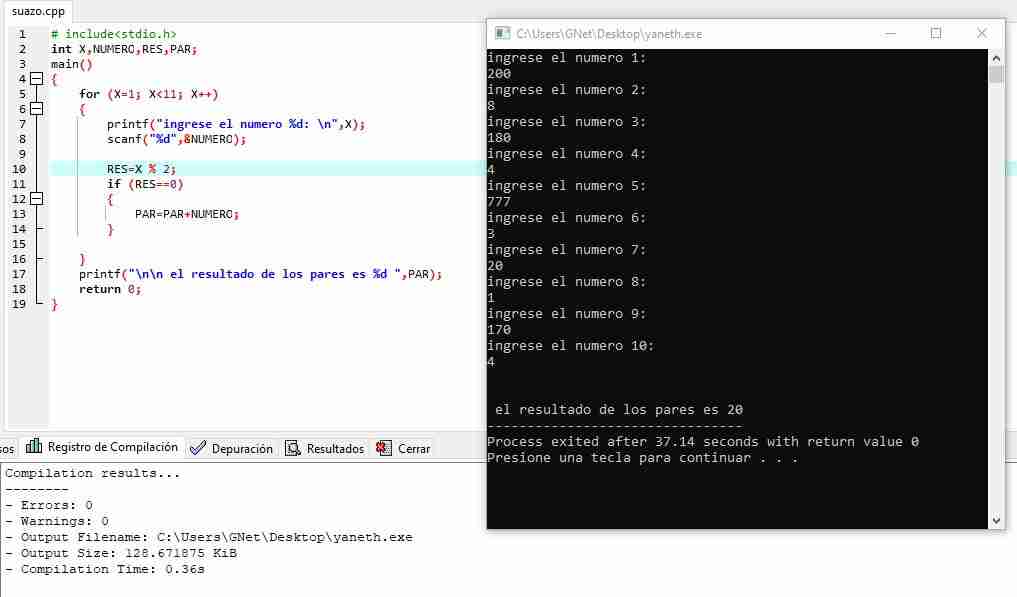
Task: Click the Resultados magnifier icon
Action: pos(293,448)
